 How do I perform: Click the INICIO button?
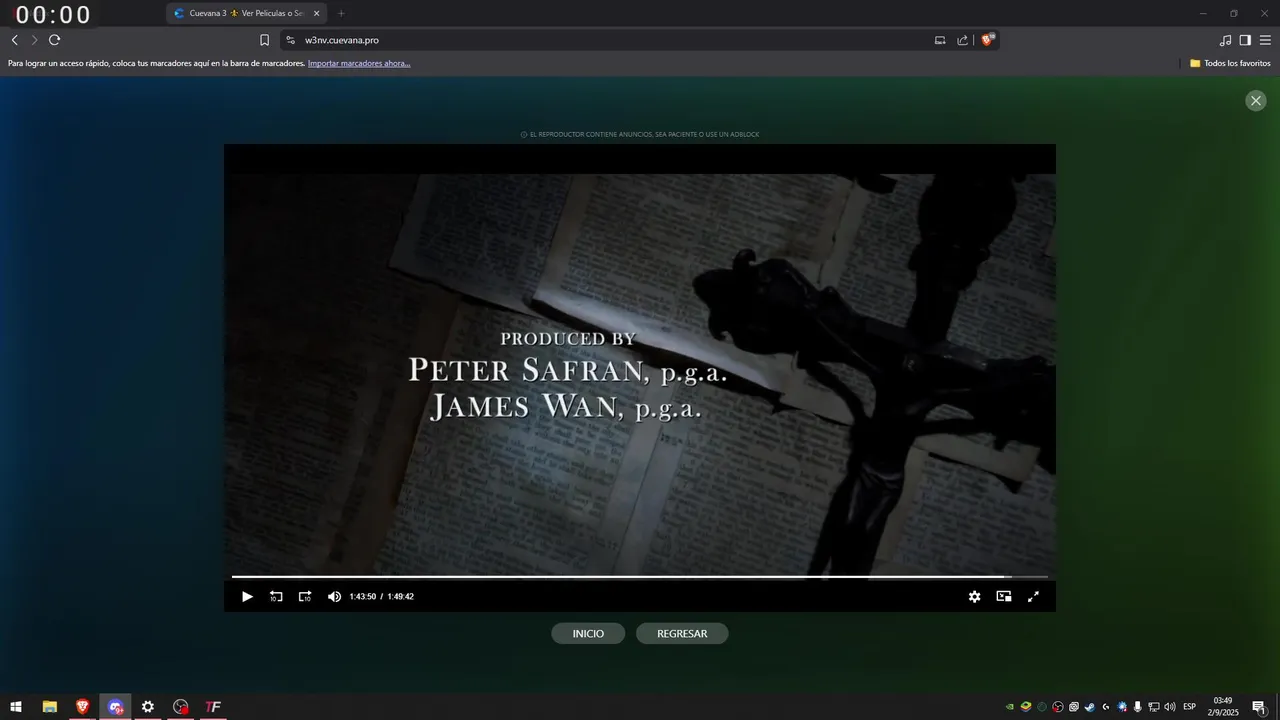[x=588, y=634]
